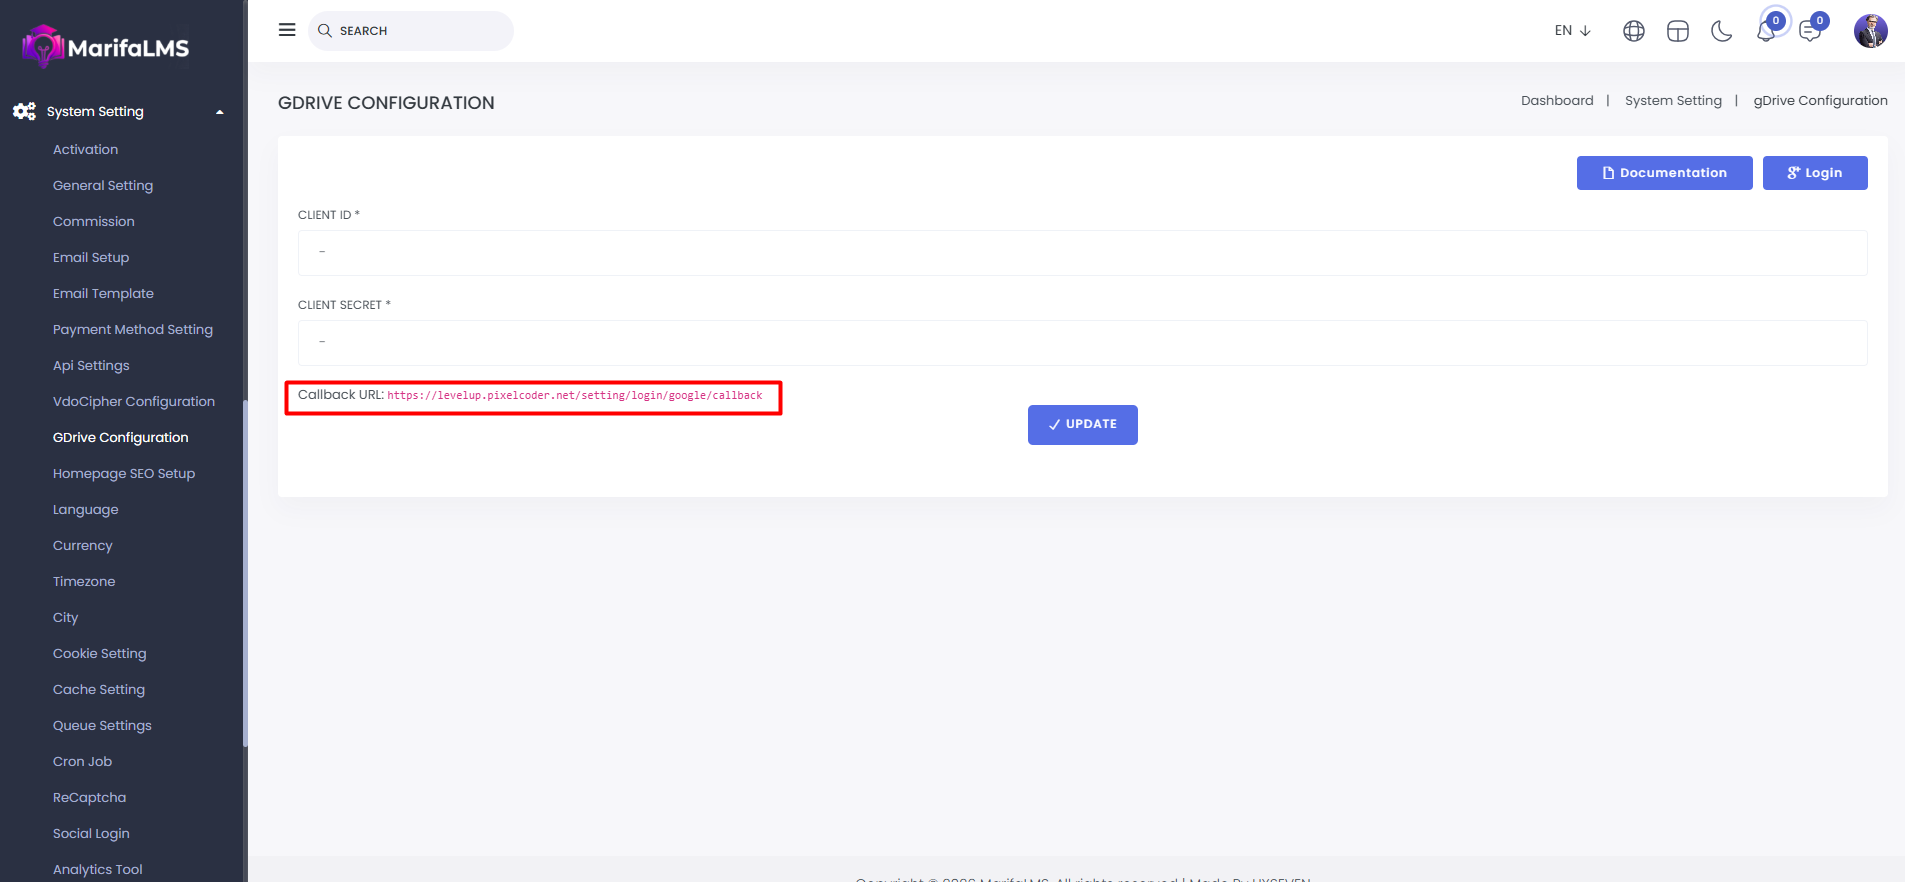Open VdoCipher Configuration menu item
The image size is (1905, 882).
point(134,401)
